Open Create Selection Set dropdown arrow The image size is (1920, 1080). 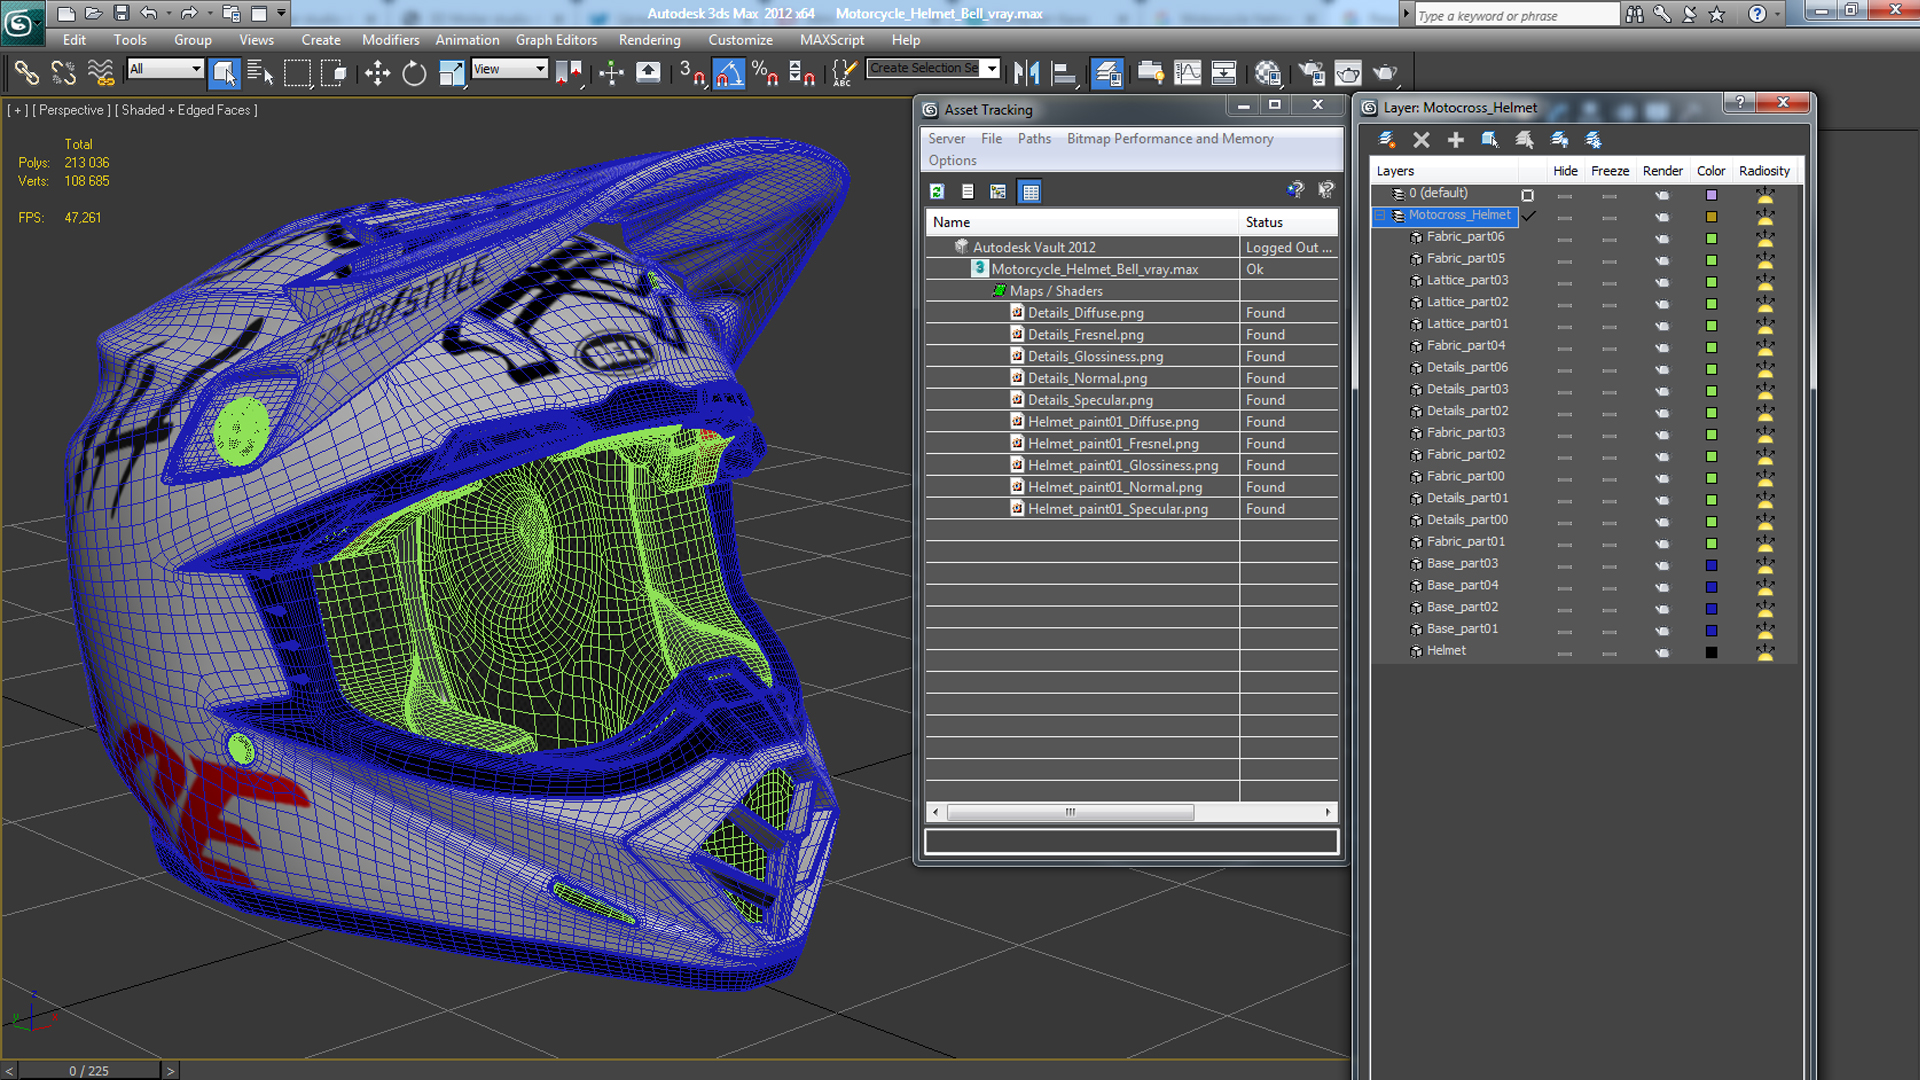click(x=991, y=68)
